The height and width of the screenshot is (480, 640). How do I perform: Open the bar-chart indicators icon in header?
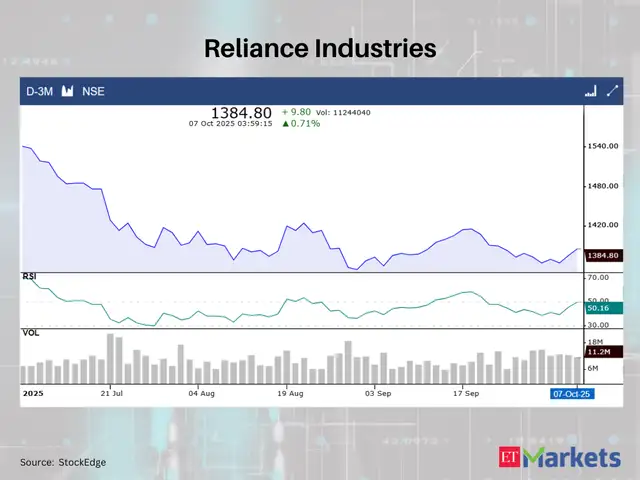(x=590, y=91)
